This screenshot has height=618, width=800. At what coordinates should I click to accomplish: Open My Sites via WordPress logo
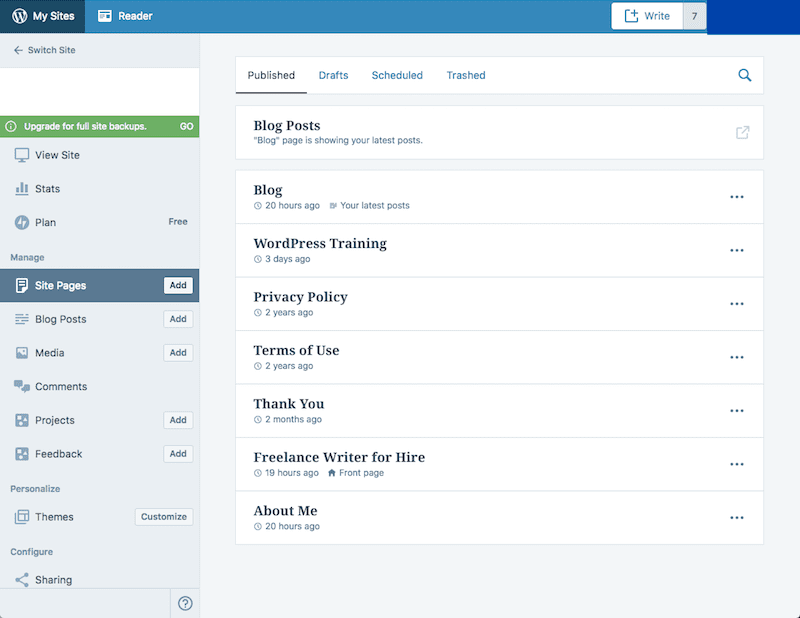19,16
